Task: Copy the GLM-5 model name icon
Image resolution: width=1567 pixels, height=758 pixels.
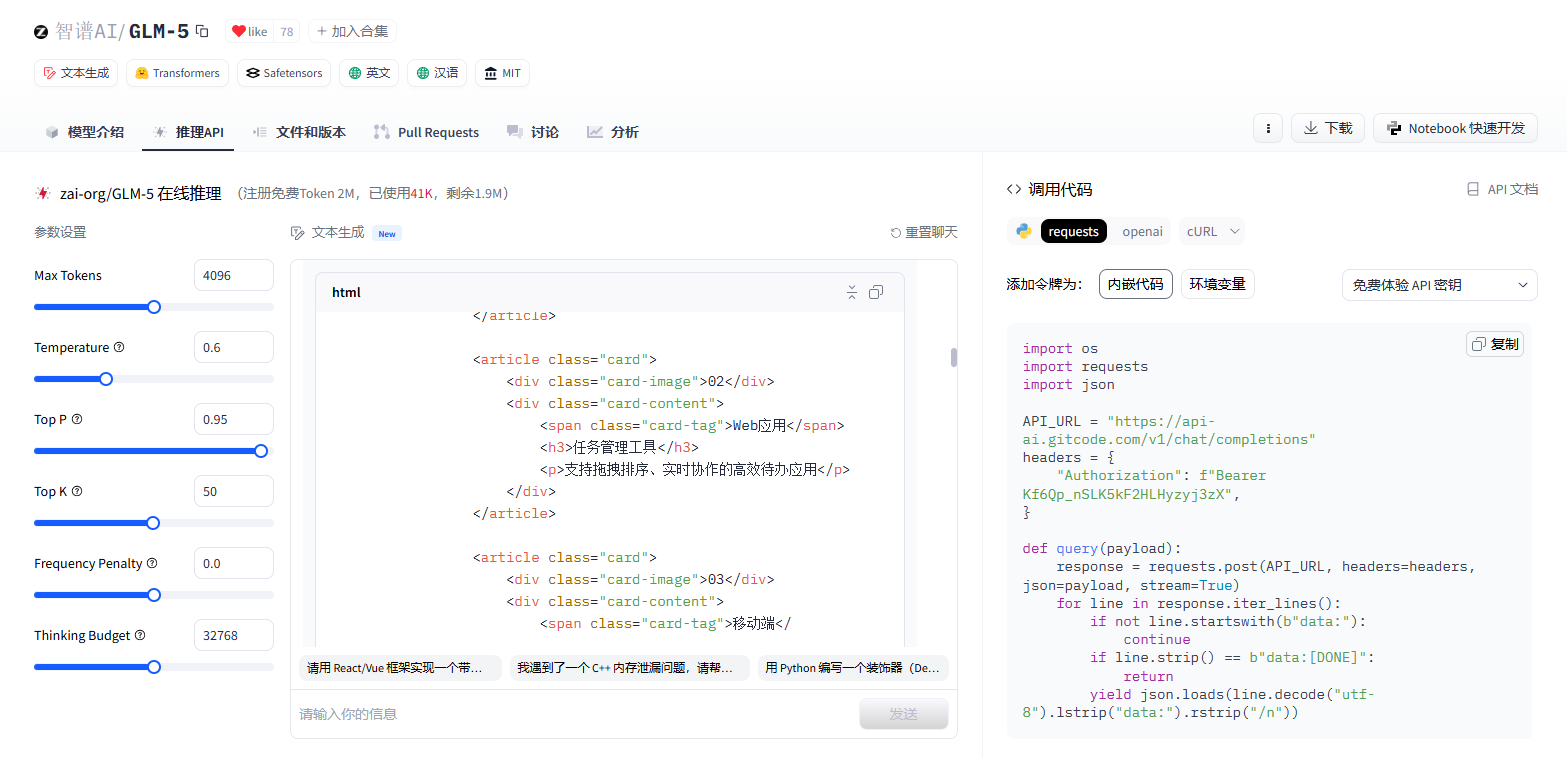Action: pos(202,31)
